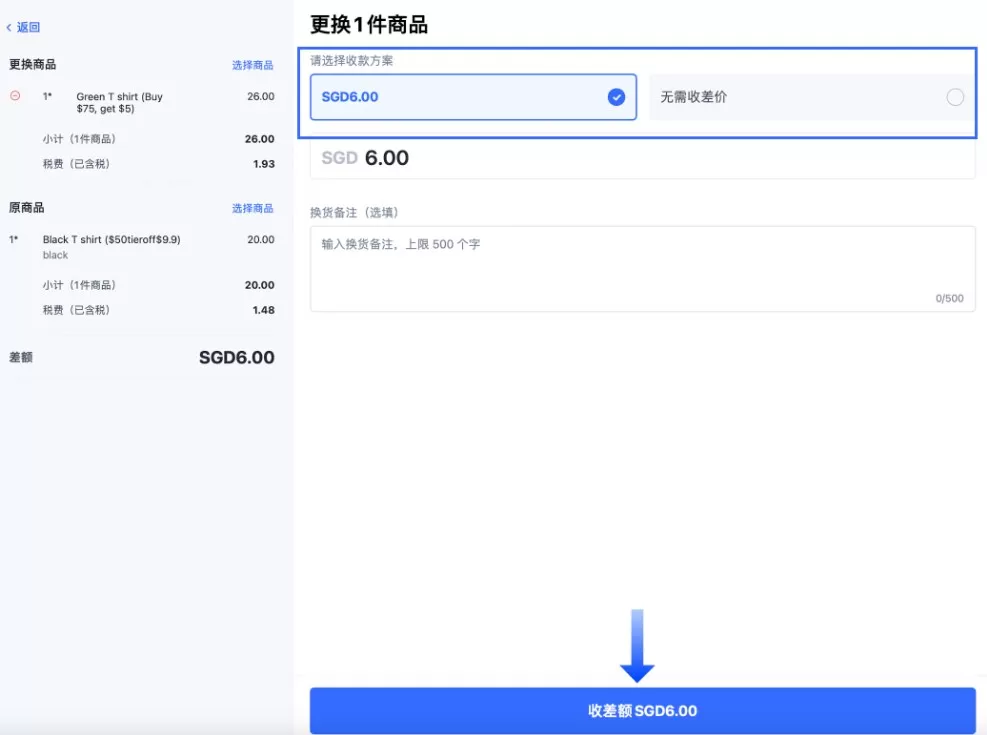Click the blue checkmark on the SGD6.00 option
This screenshot has height=735, width=987.
tap(617, 97)
